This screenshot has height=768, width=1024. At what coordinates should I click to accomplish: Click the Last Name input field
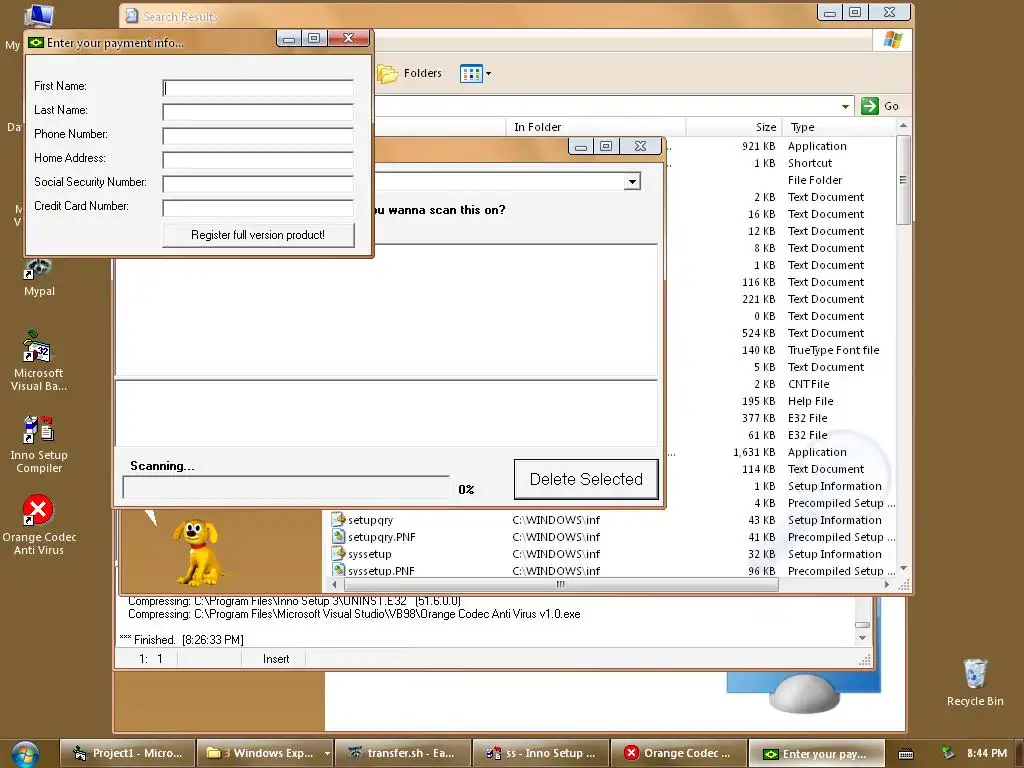point(258,112)
